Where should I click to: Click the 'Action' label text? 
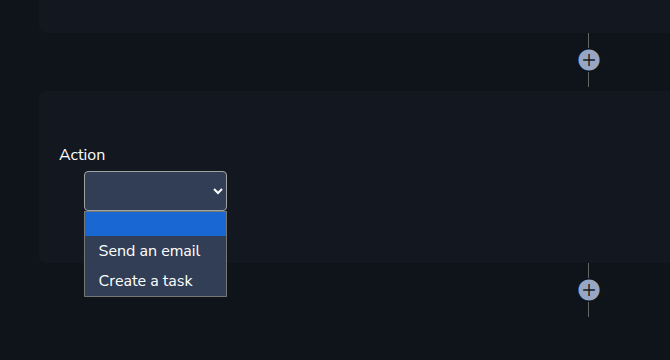point(82,155)
